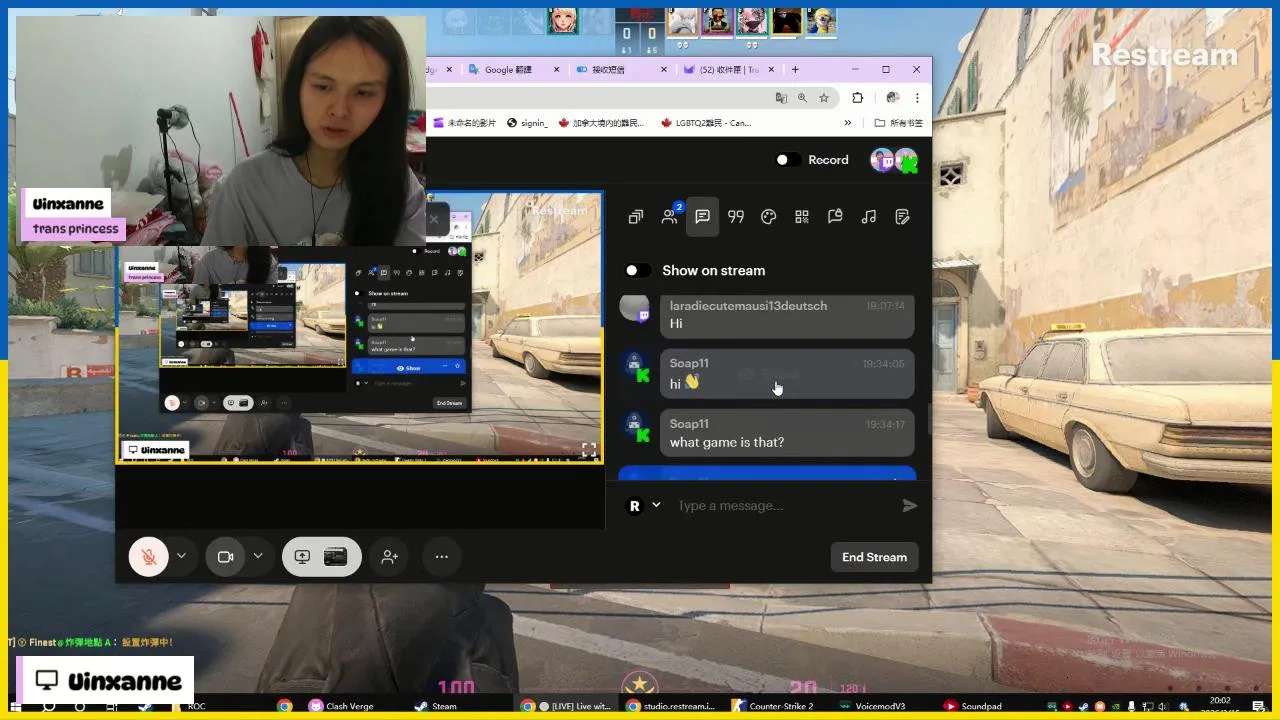Open the 所有书签 bookmarks folder
Viewport: 1280px width, 720px height.
point(898,123)
